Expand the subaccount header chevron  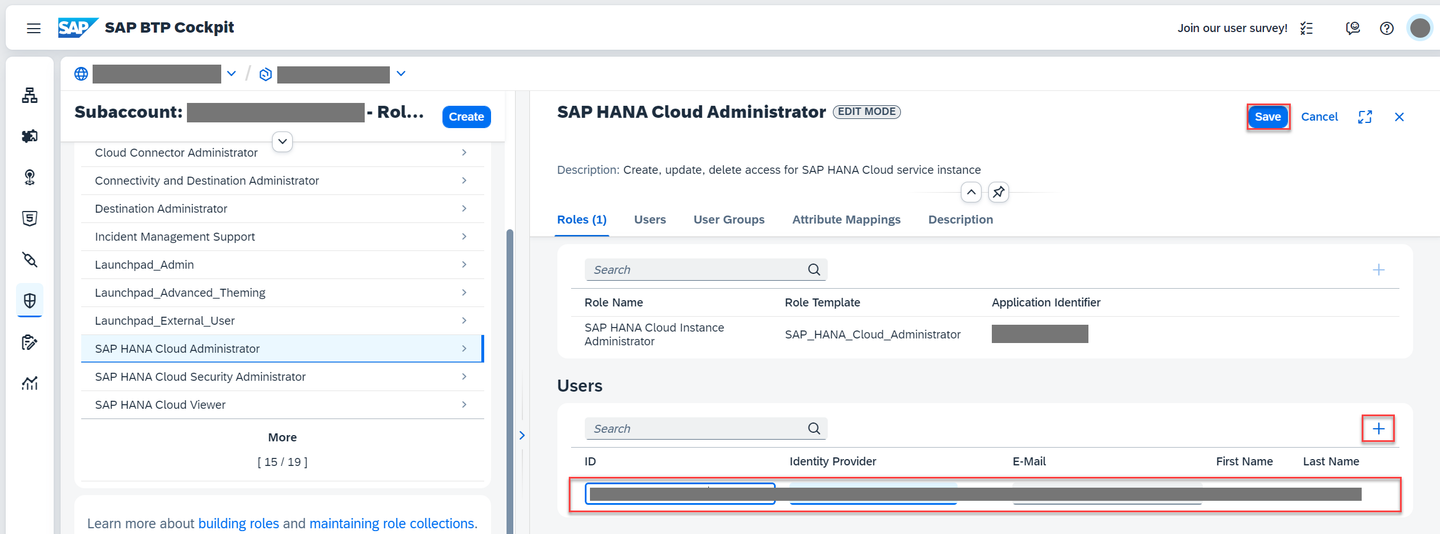click(283, 142)
